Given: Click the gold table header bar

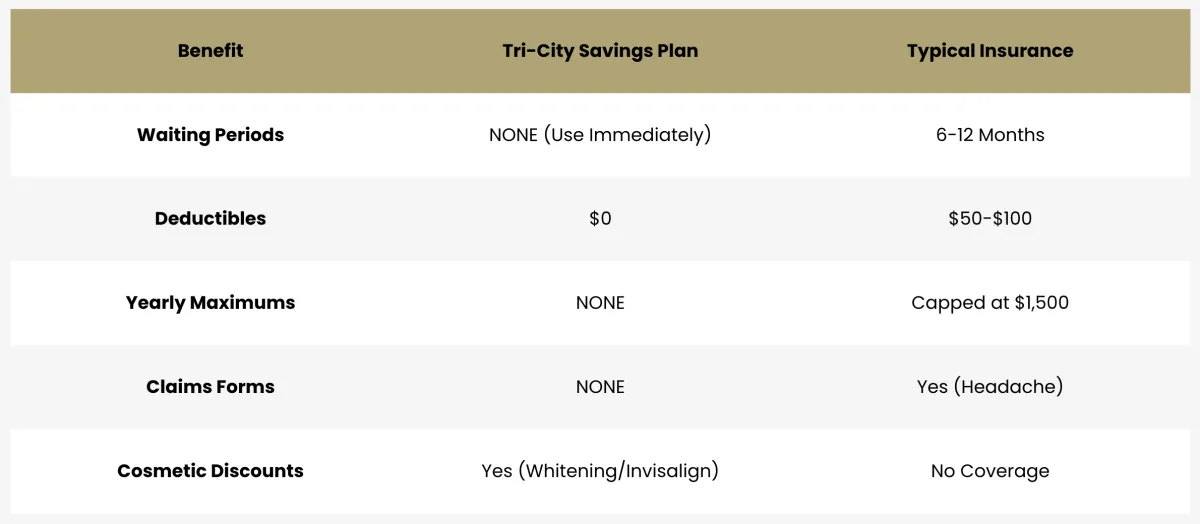Looking at the screenshot, I should pyautogui.click(x=600, y=51).
